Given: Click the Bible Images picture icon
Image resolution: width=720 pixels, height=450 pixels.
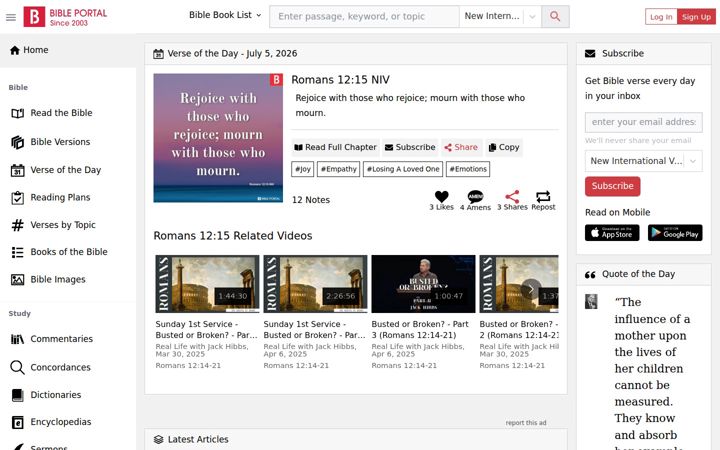Looking at the screenshot, I should [x=17, y=280].
